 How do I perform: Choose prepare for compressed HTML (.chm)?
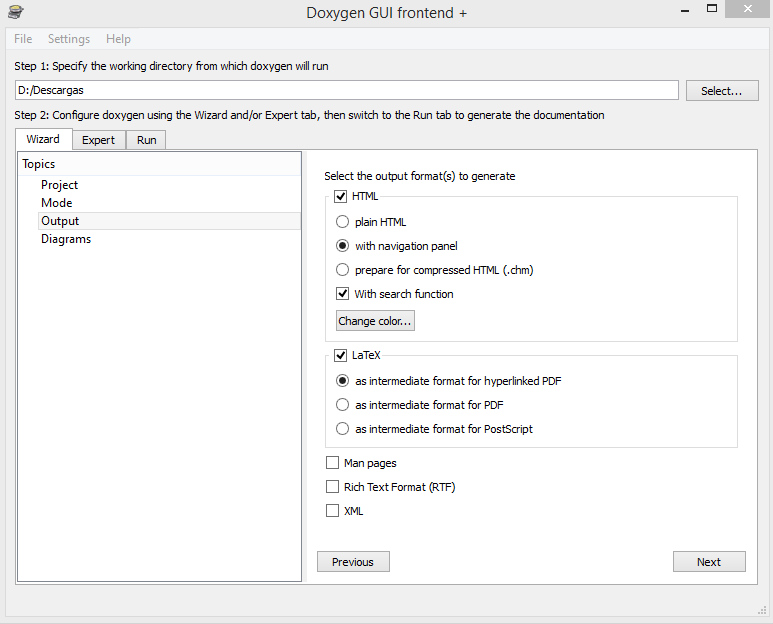343,270
